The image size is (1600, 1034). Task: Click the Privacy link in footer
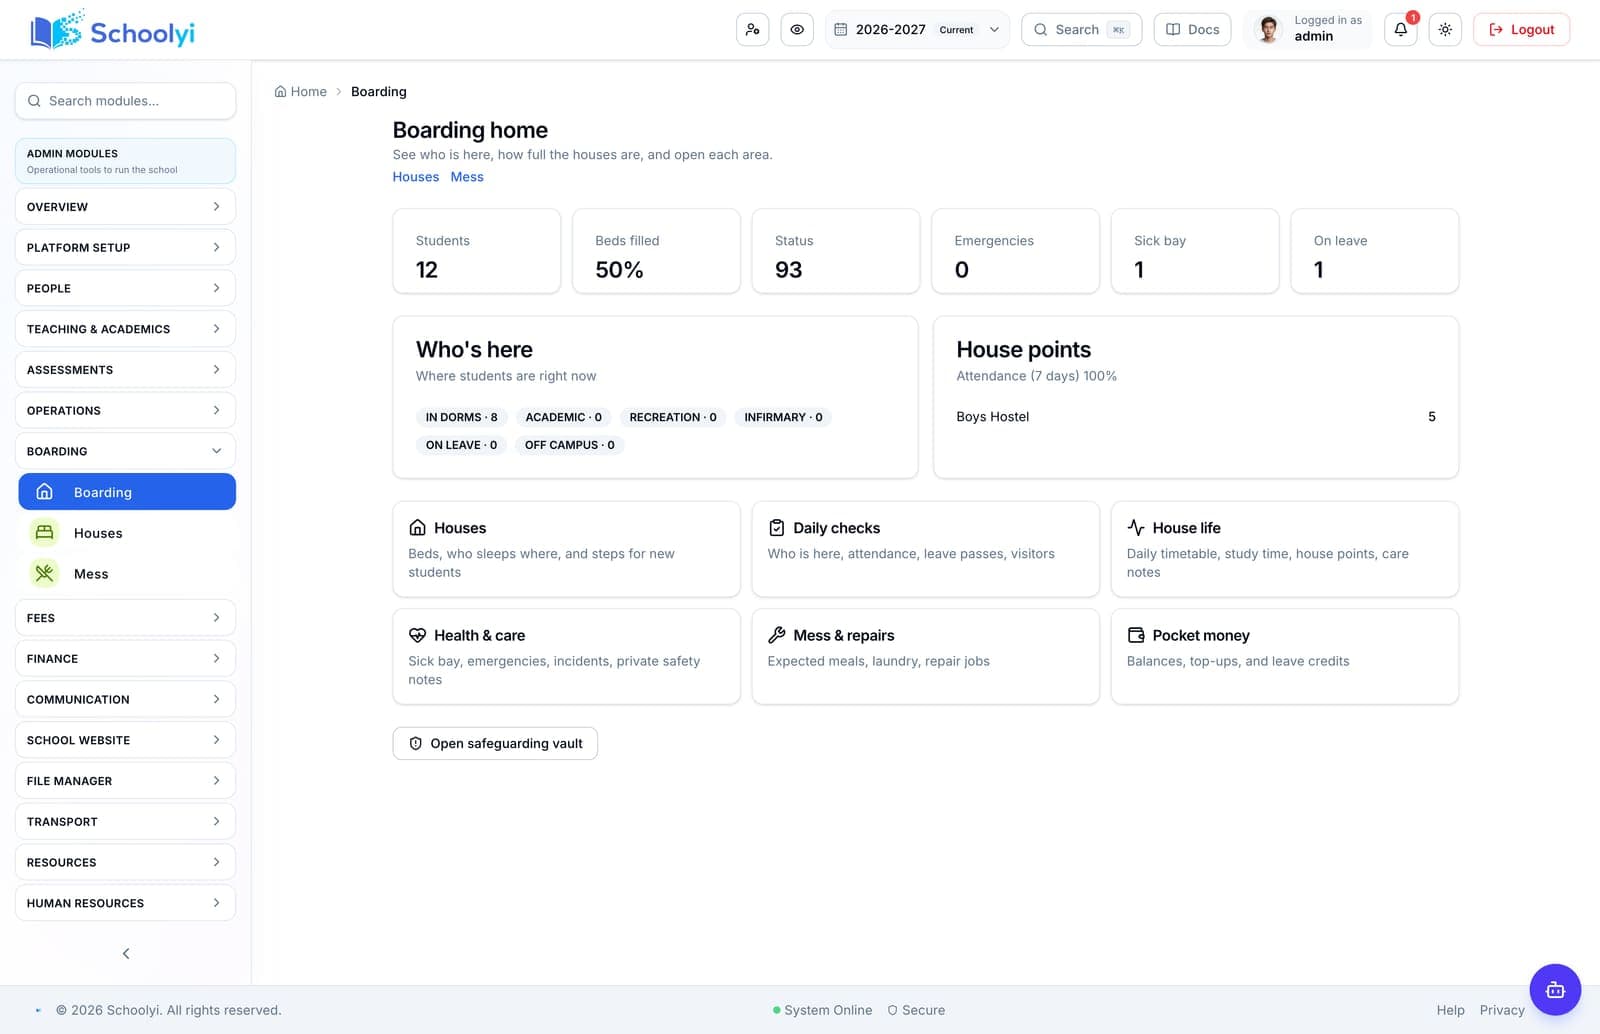click(1502, 1010)
